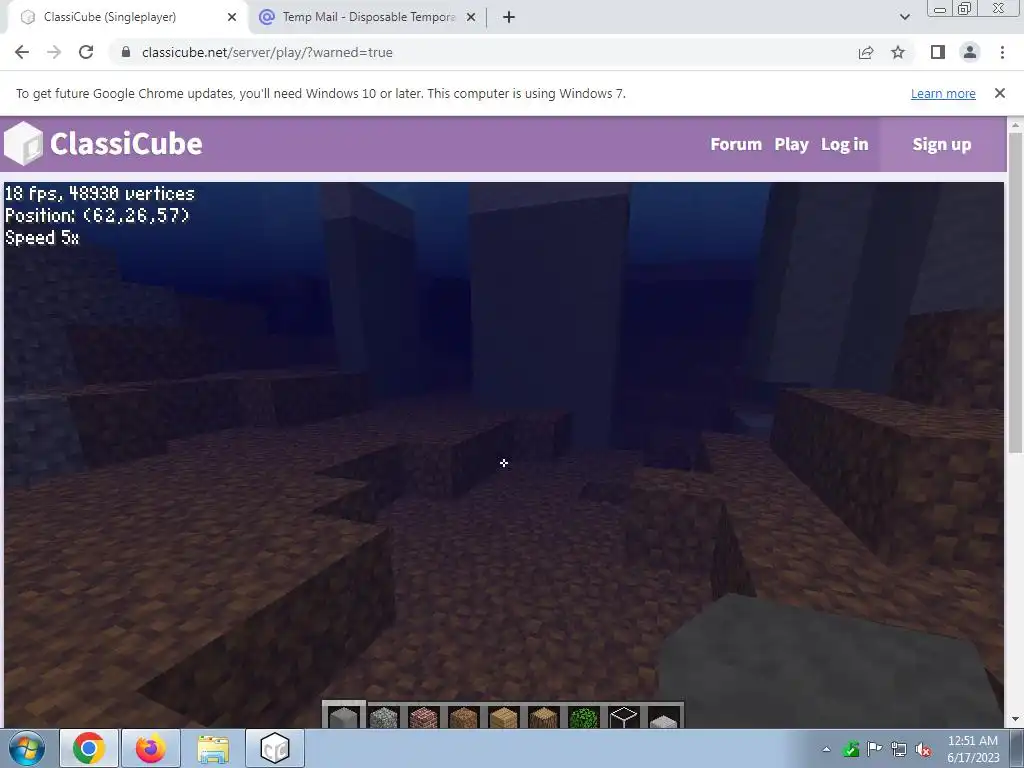Share this page from the address bar
This screenshot has height=768, width=1024.
point(866,52)
